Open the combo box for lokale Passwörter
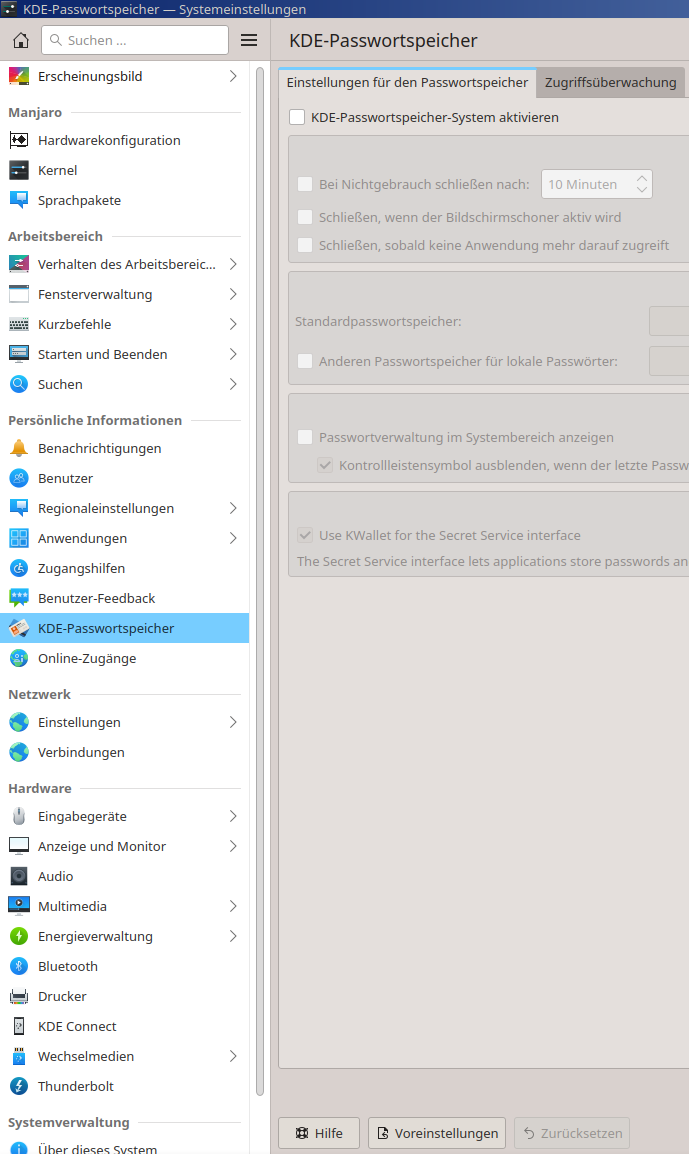The height and width of the screenshot is (1154, 689). [x=669, y=361]
